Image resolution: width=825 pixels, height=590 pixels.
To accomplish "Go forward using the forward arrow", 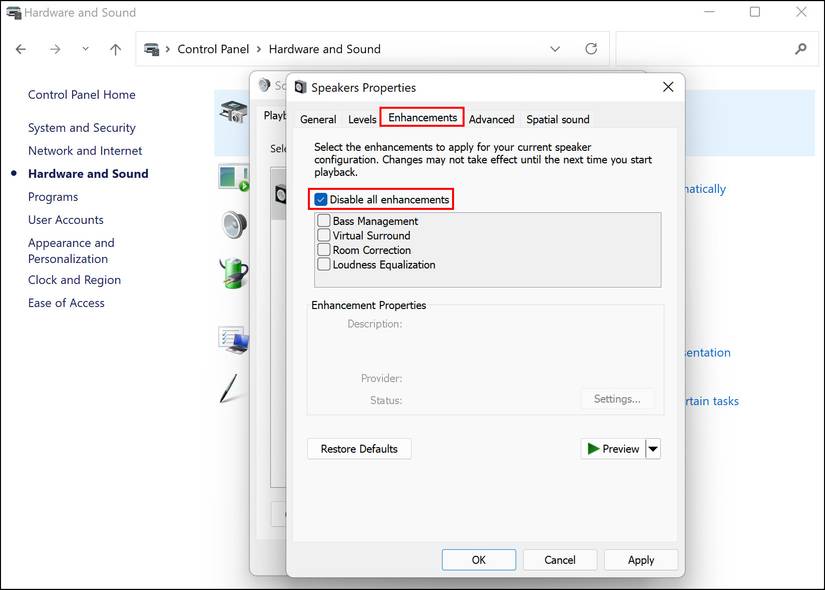I will point(55,49).
